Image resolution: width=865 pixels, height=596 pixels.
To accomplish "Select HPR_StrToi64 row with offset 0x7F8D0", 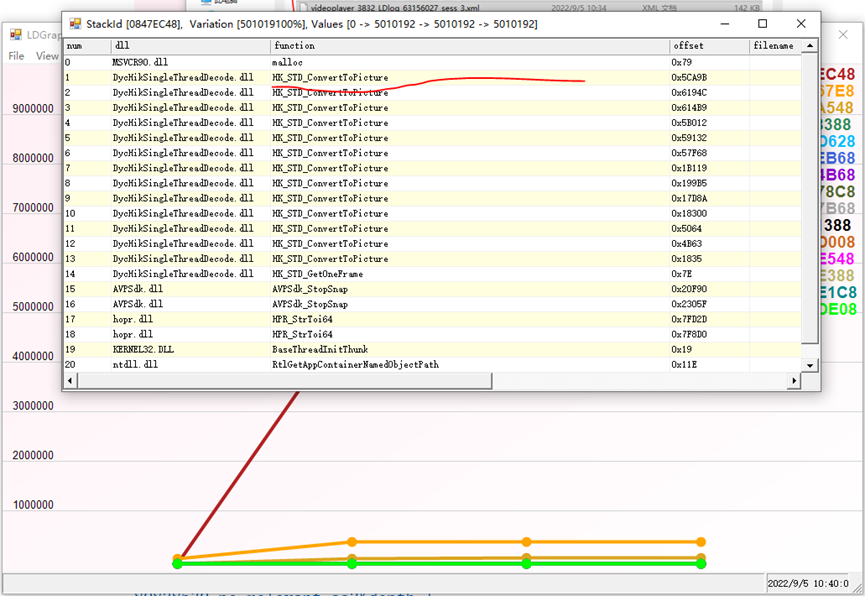I will [x=432, y=334].
